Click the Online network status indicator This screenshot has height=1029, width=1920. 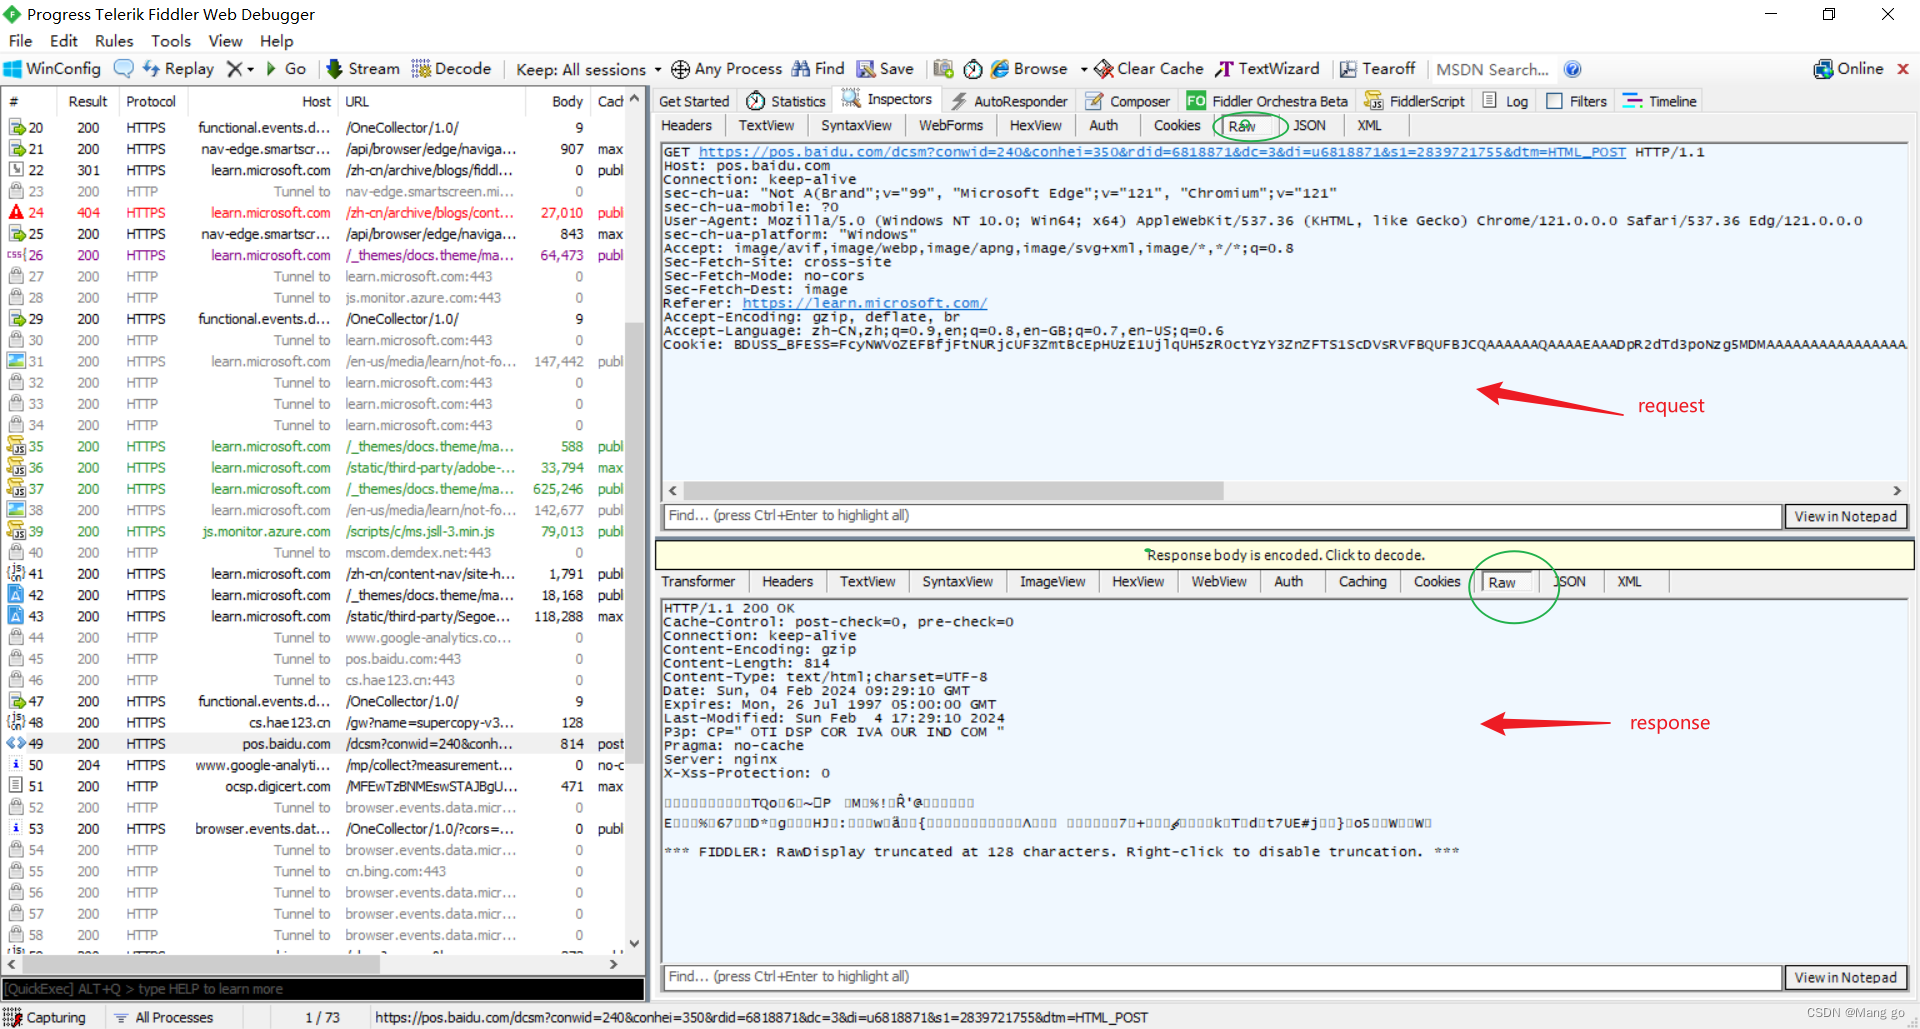click(x=1849, y=69)
